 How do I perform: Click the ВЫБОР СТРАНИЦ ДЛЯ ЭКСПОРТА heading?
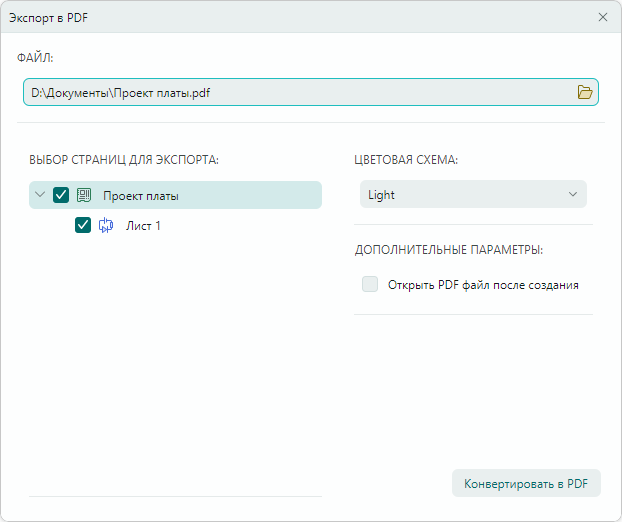click(124, 159)
